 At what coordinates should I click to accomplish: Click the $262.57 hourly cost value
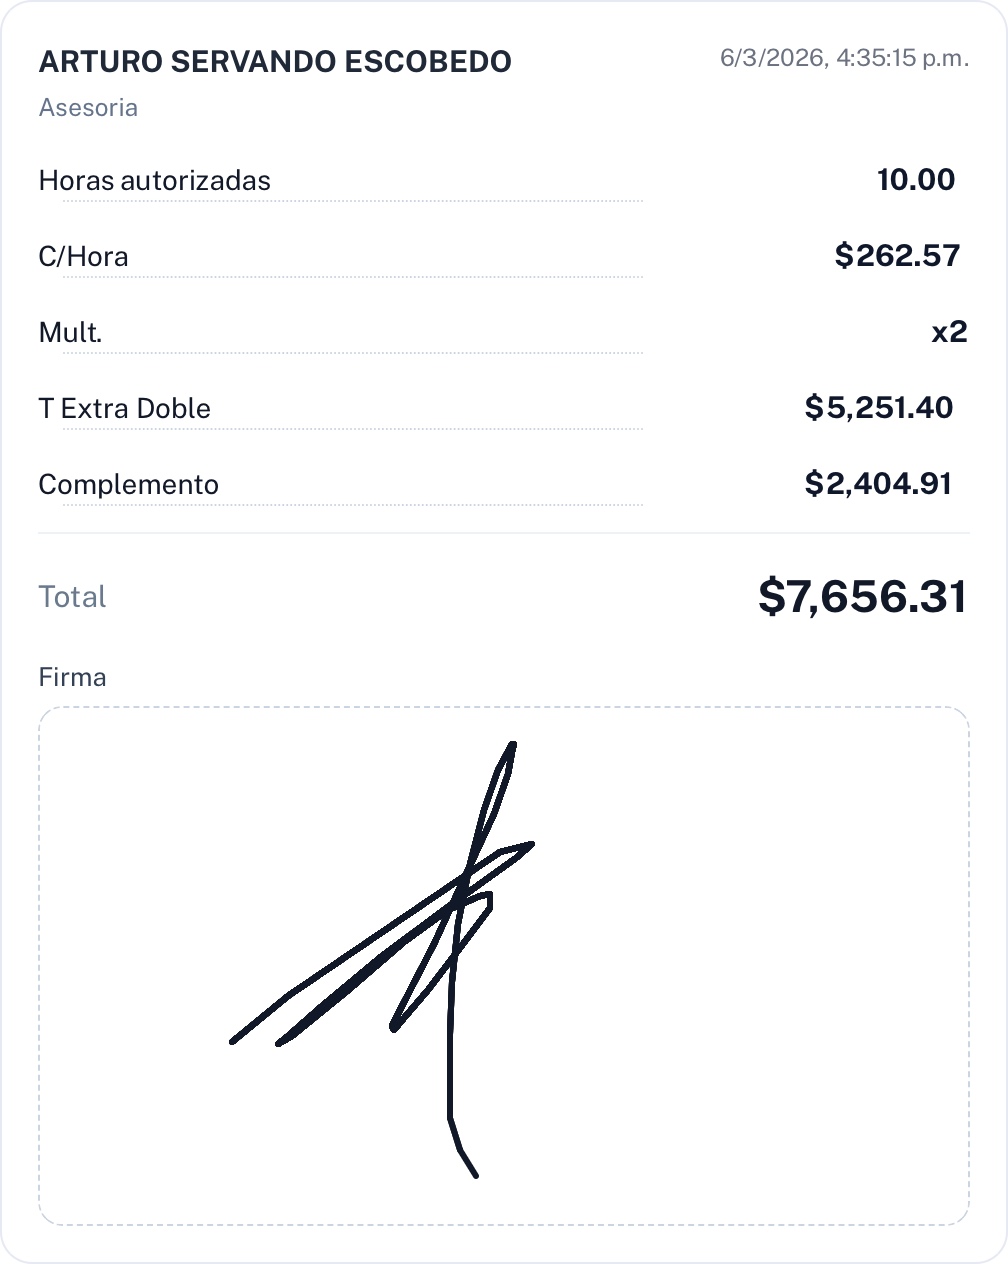pos(897,256)
